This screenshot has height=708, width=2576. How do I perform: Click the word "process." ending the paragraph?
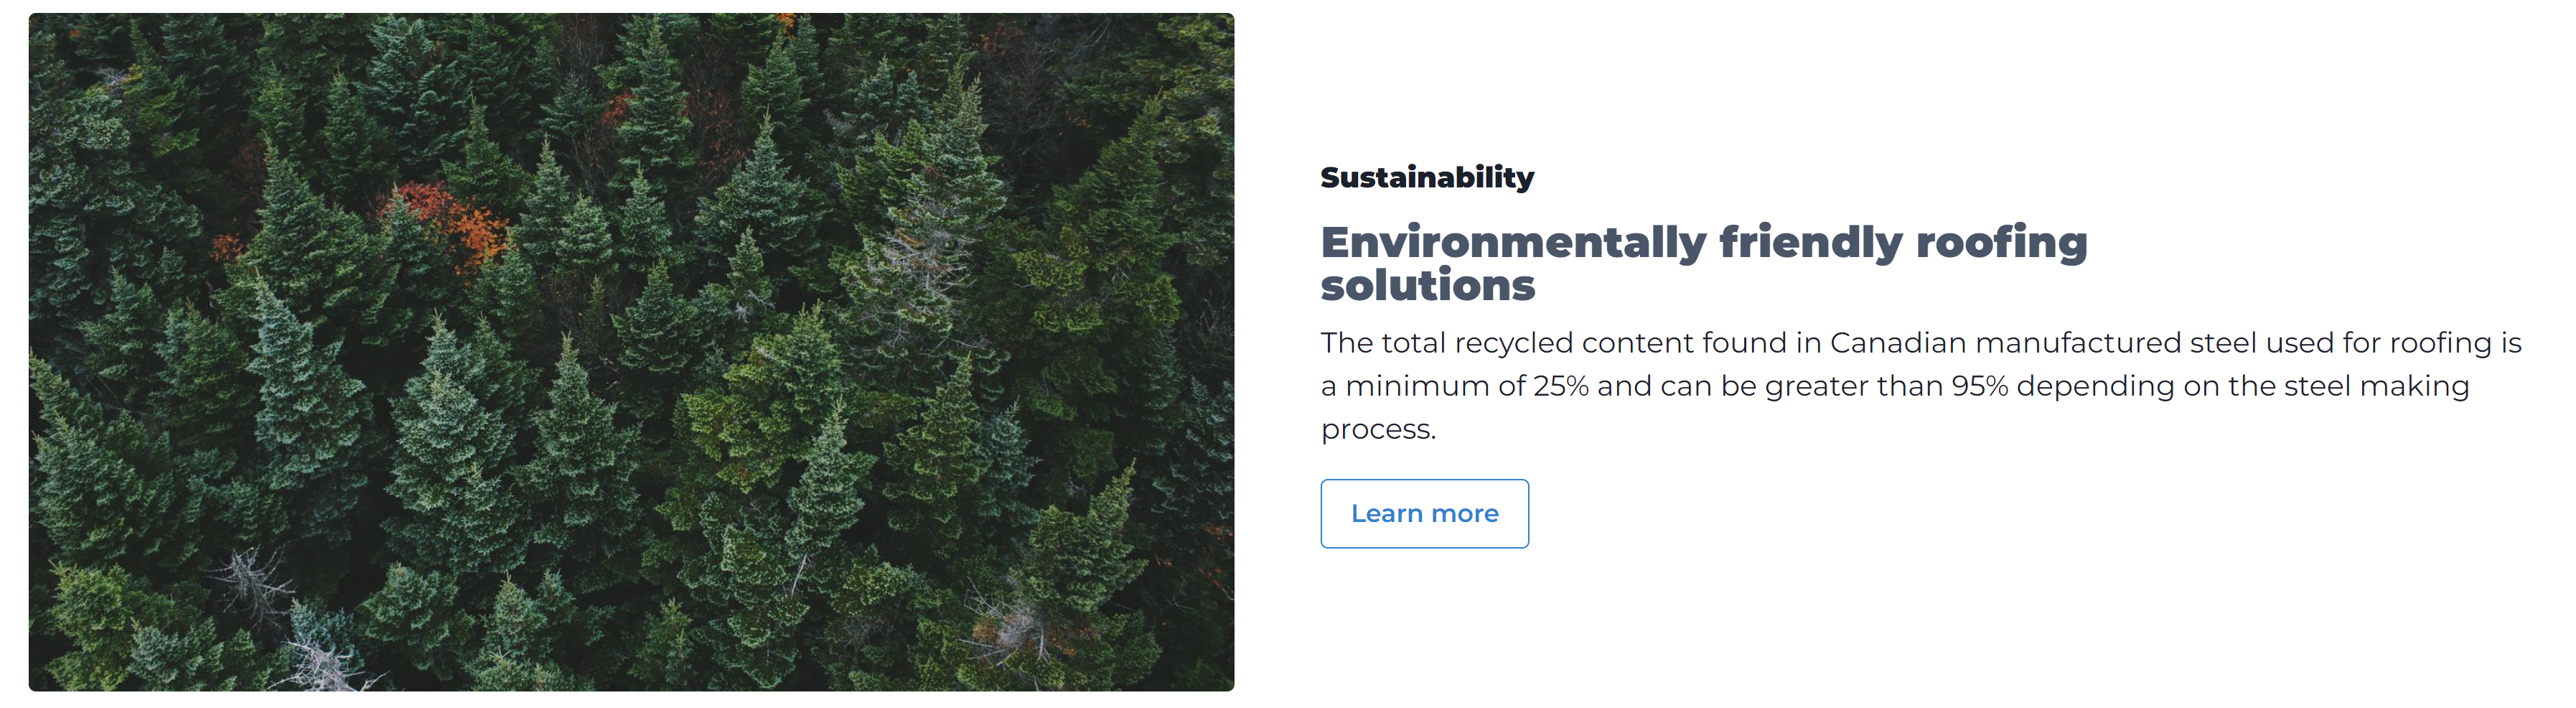click(x=1378, y=430)
